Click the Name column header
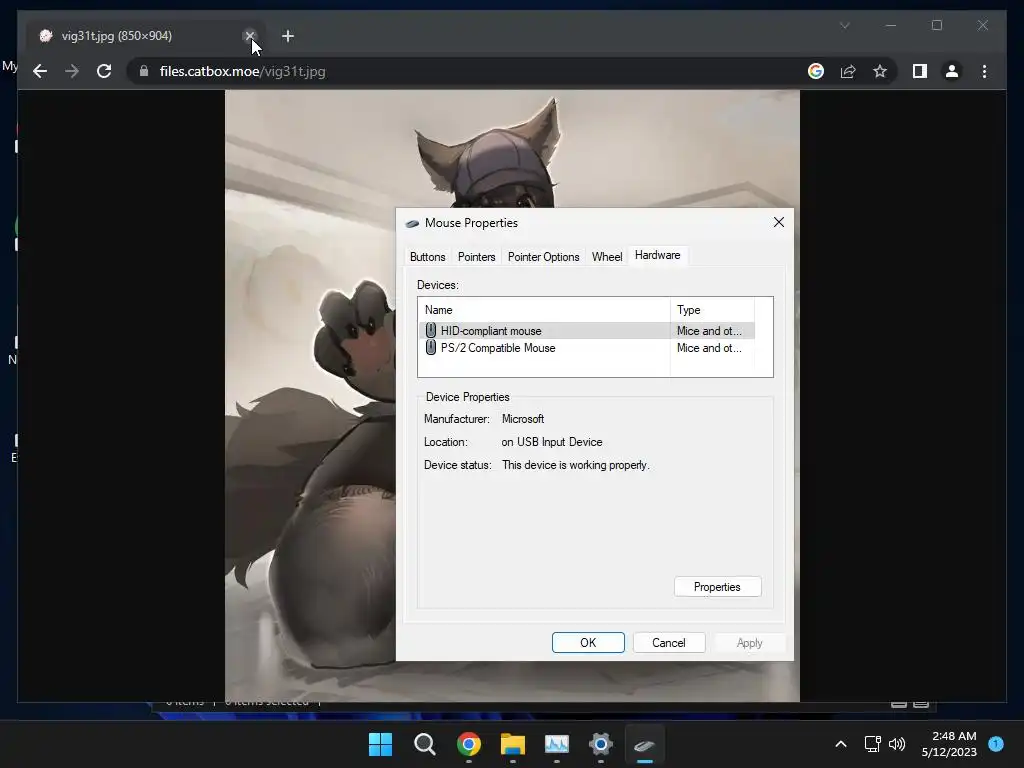 (x=543, y=310)
